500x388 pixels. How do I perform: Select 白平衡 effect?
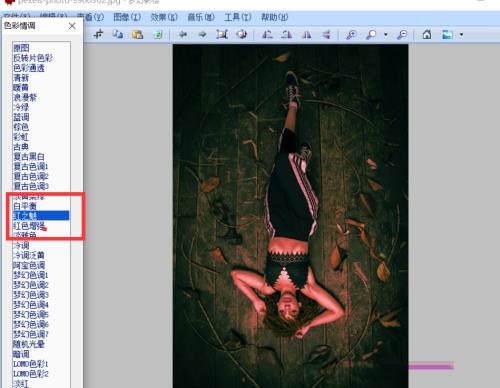[x=25, y=206]
